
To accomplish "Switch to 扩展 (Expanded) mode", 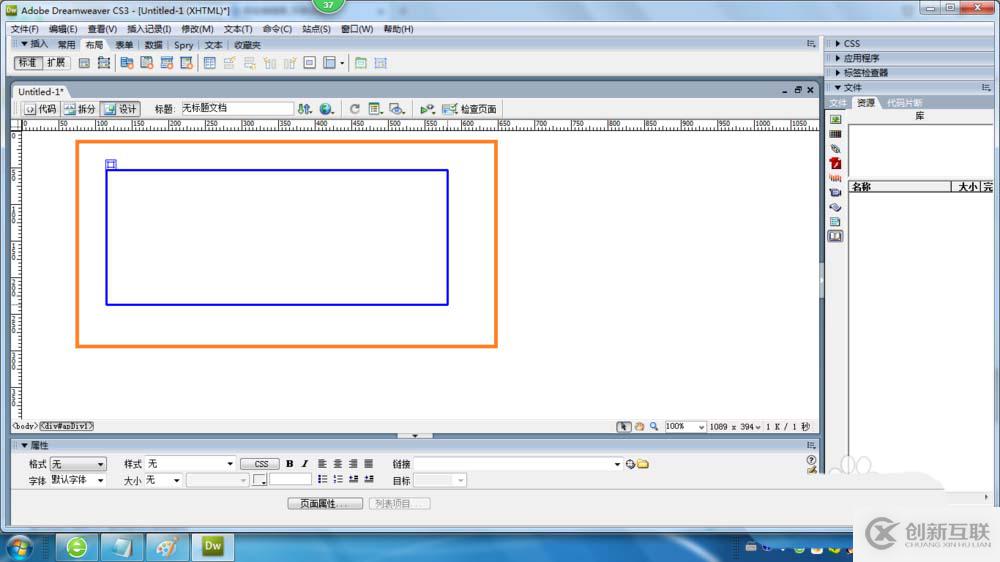I will pos(56,63).
